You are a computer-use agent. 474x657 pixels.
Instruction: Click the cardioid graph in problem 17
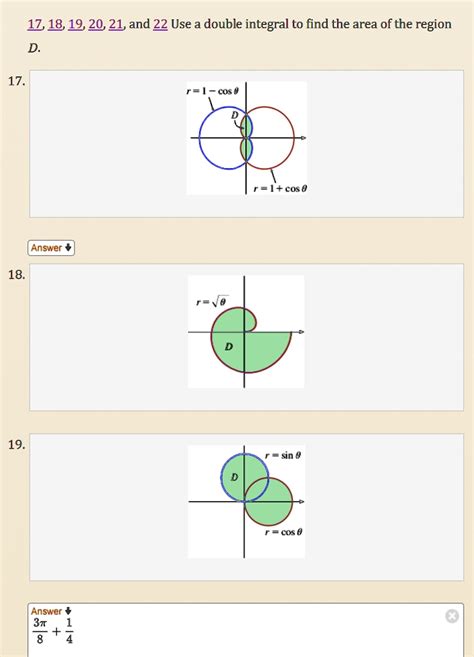246,138
